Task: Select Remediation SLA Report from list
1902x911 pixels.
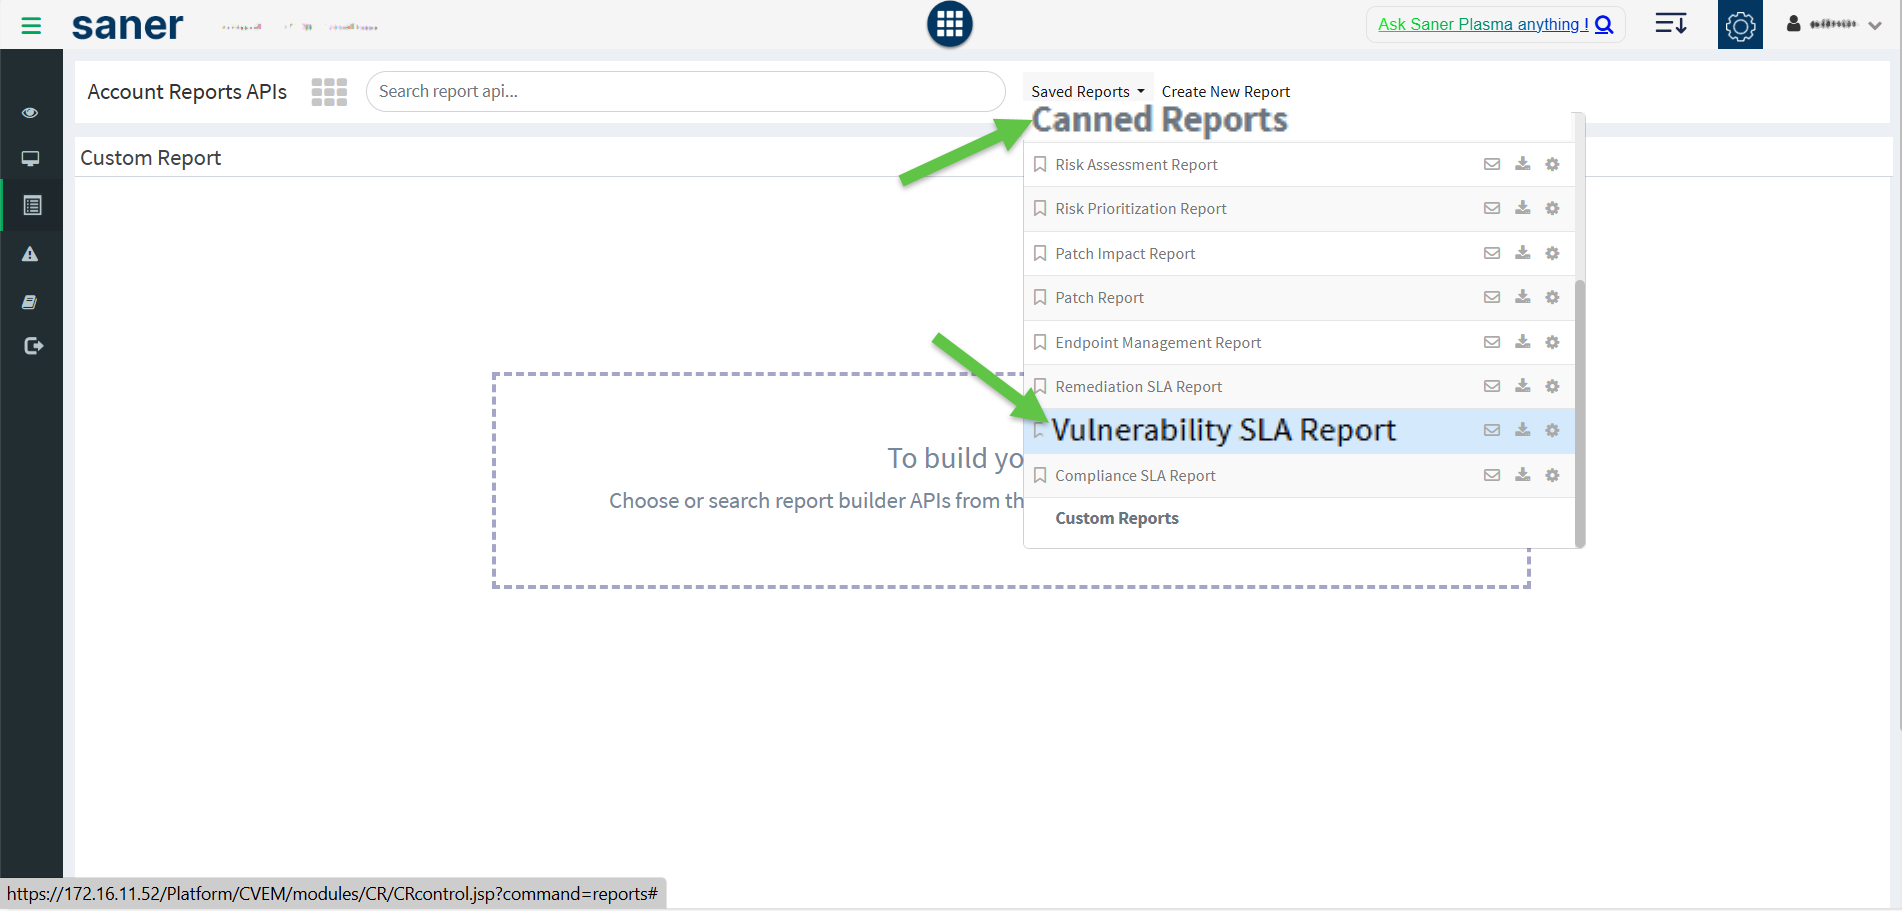Action: click(x=1138, y=387)
